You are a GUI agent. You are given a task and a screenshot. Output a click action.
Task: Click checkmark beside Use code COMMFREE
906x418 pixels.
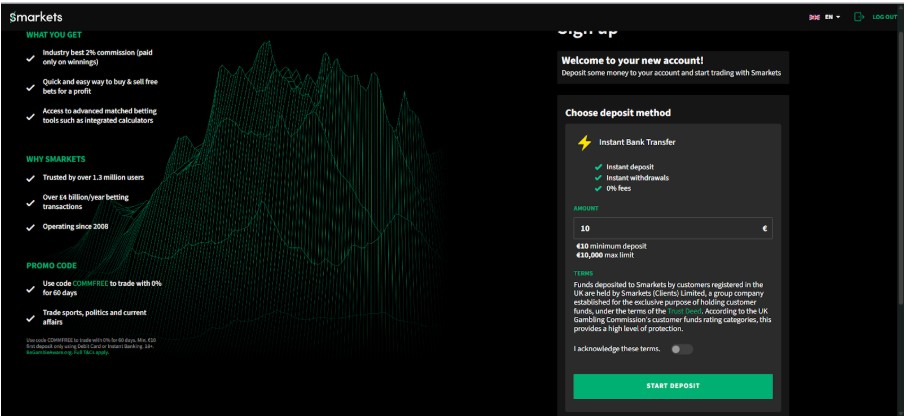point(31,288)
